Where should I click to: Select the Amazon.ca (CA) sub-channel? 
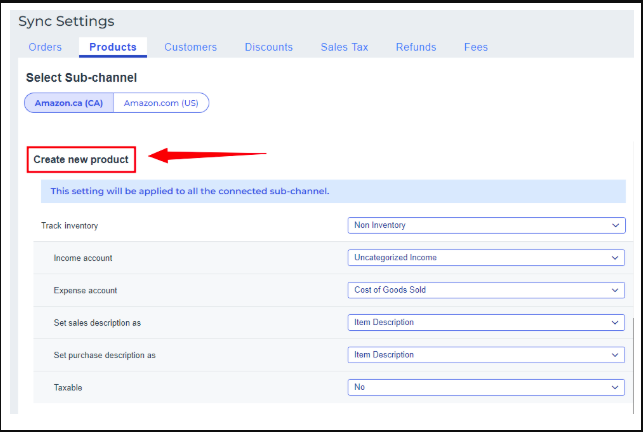pyautogui.click(x=70, y=103)
